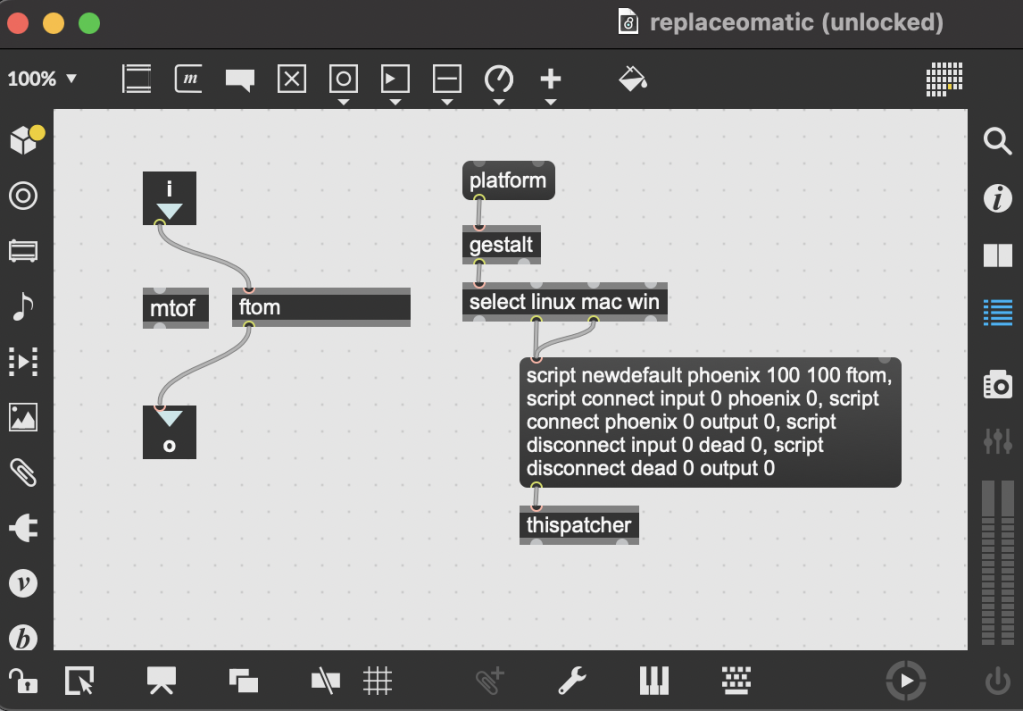The width and height of the screenshot is (1023, 711).
Task: Open the piano keys bottom toolbar icon
Action: coord(654,681)
